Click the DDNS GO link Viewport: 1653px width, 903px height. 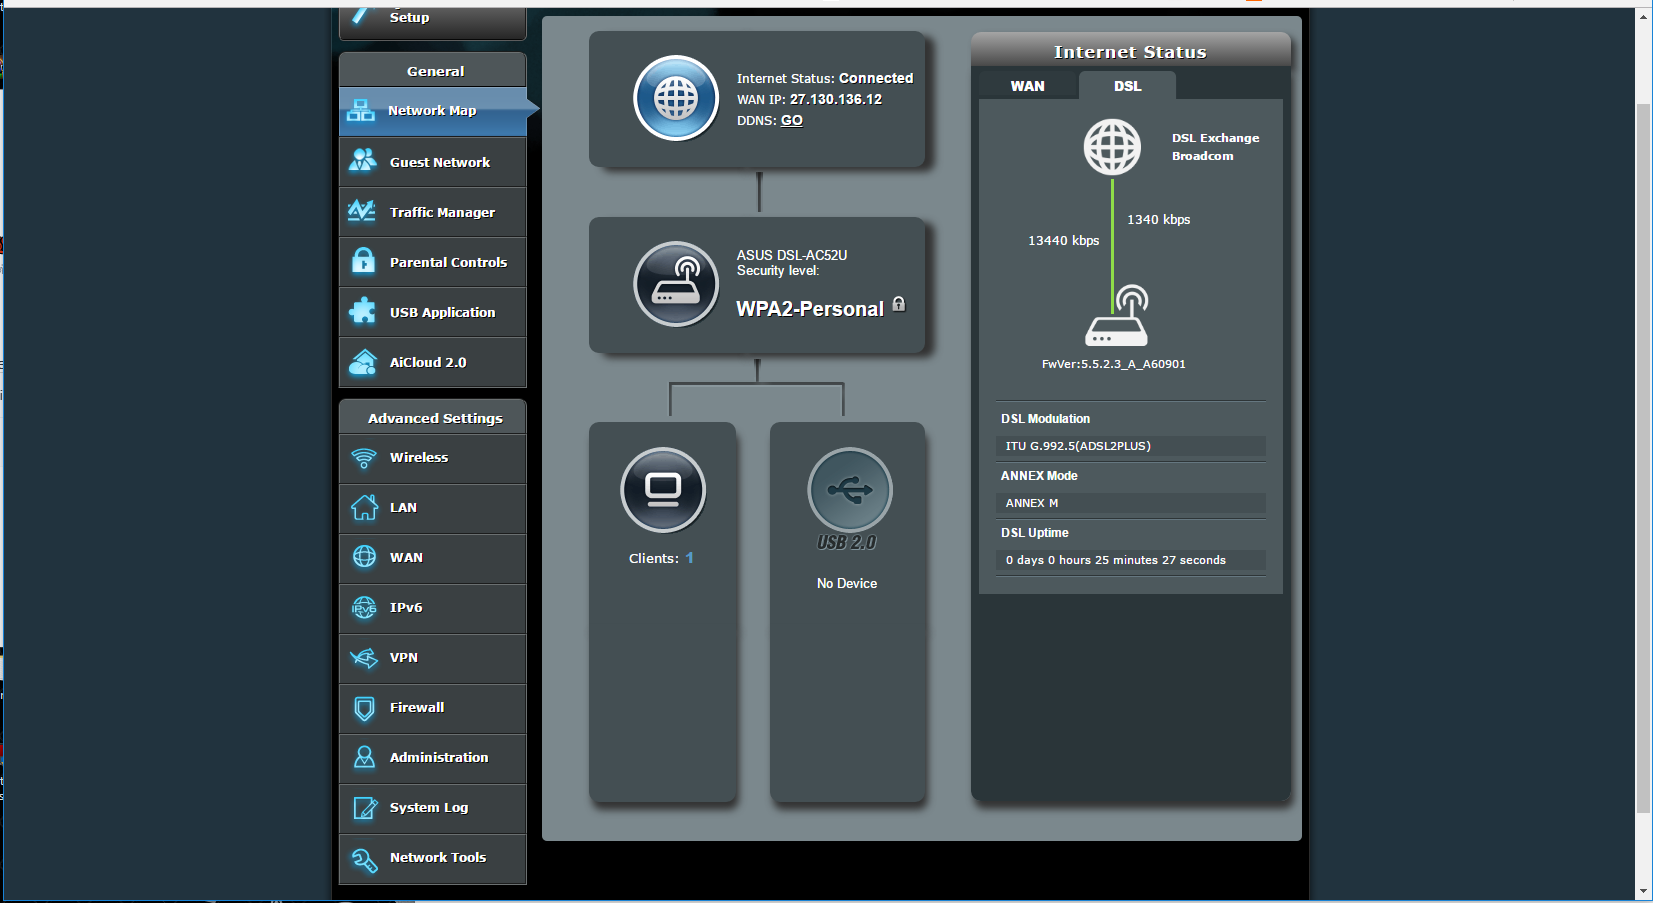coord(792,120)
